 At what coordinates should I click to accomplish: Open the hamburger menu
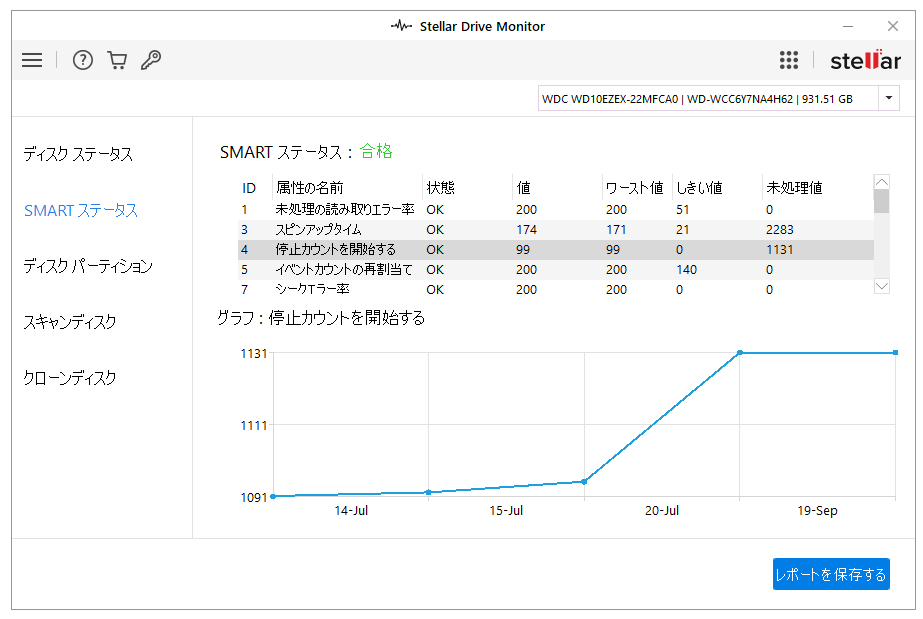tap(32, 60)
